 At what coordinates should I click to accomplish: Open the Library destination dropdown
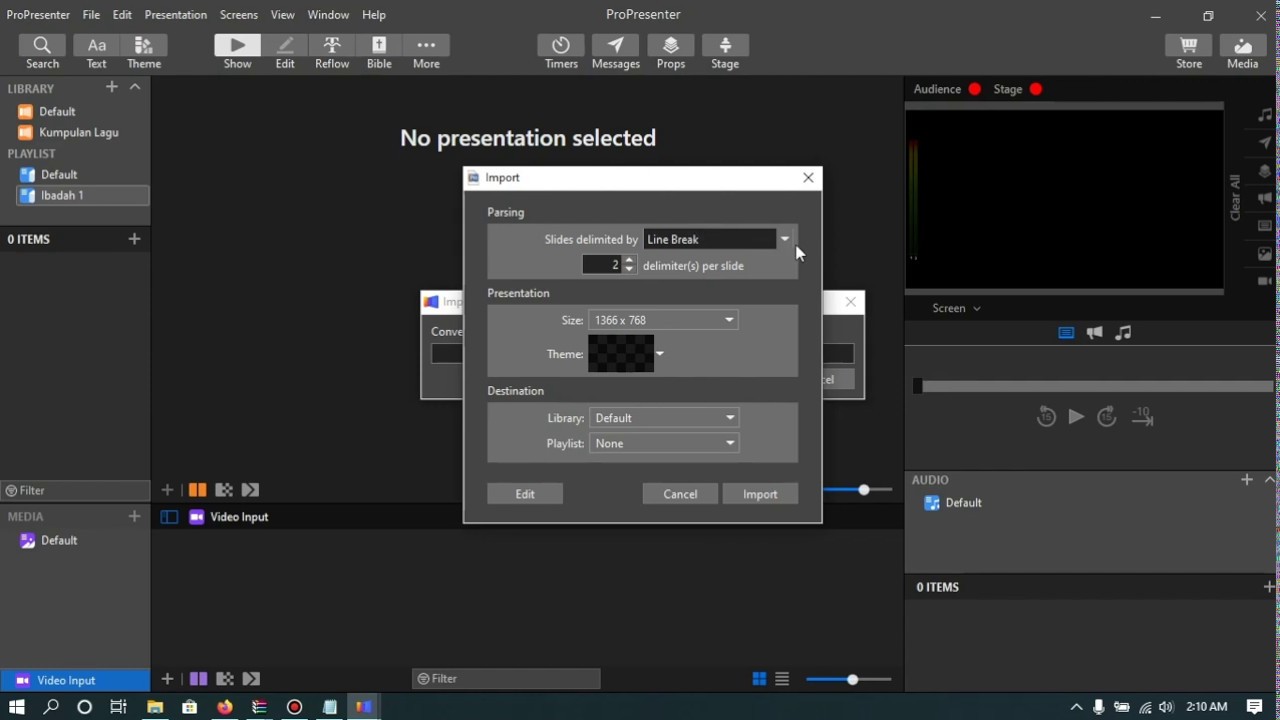pos(664,418)
